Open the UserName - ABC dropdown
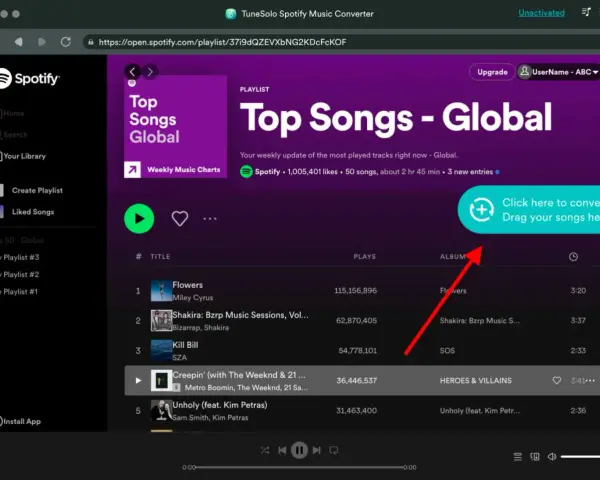The height and width of the screenshot is (480, 600). pyautogui.click(x=558, y=72)
